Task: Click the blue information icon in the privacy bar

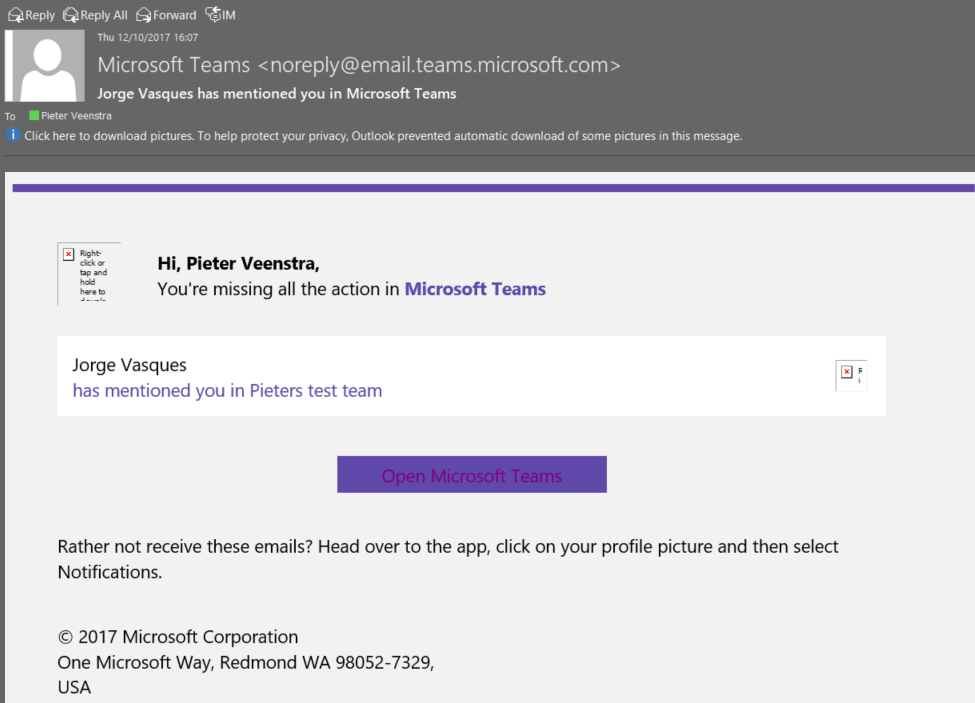Action: tap(14, 136)
